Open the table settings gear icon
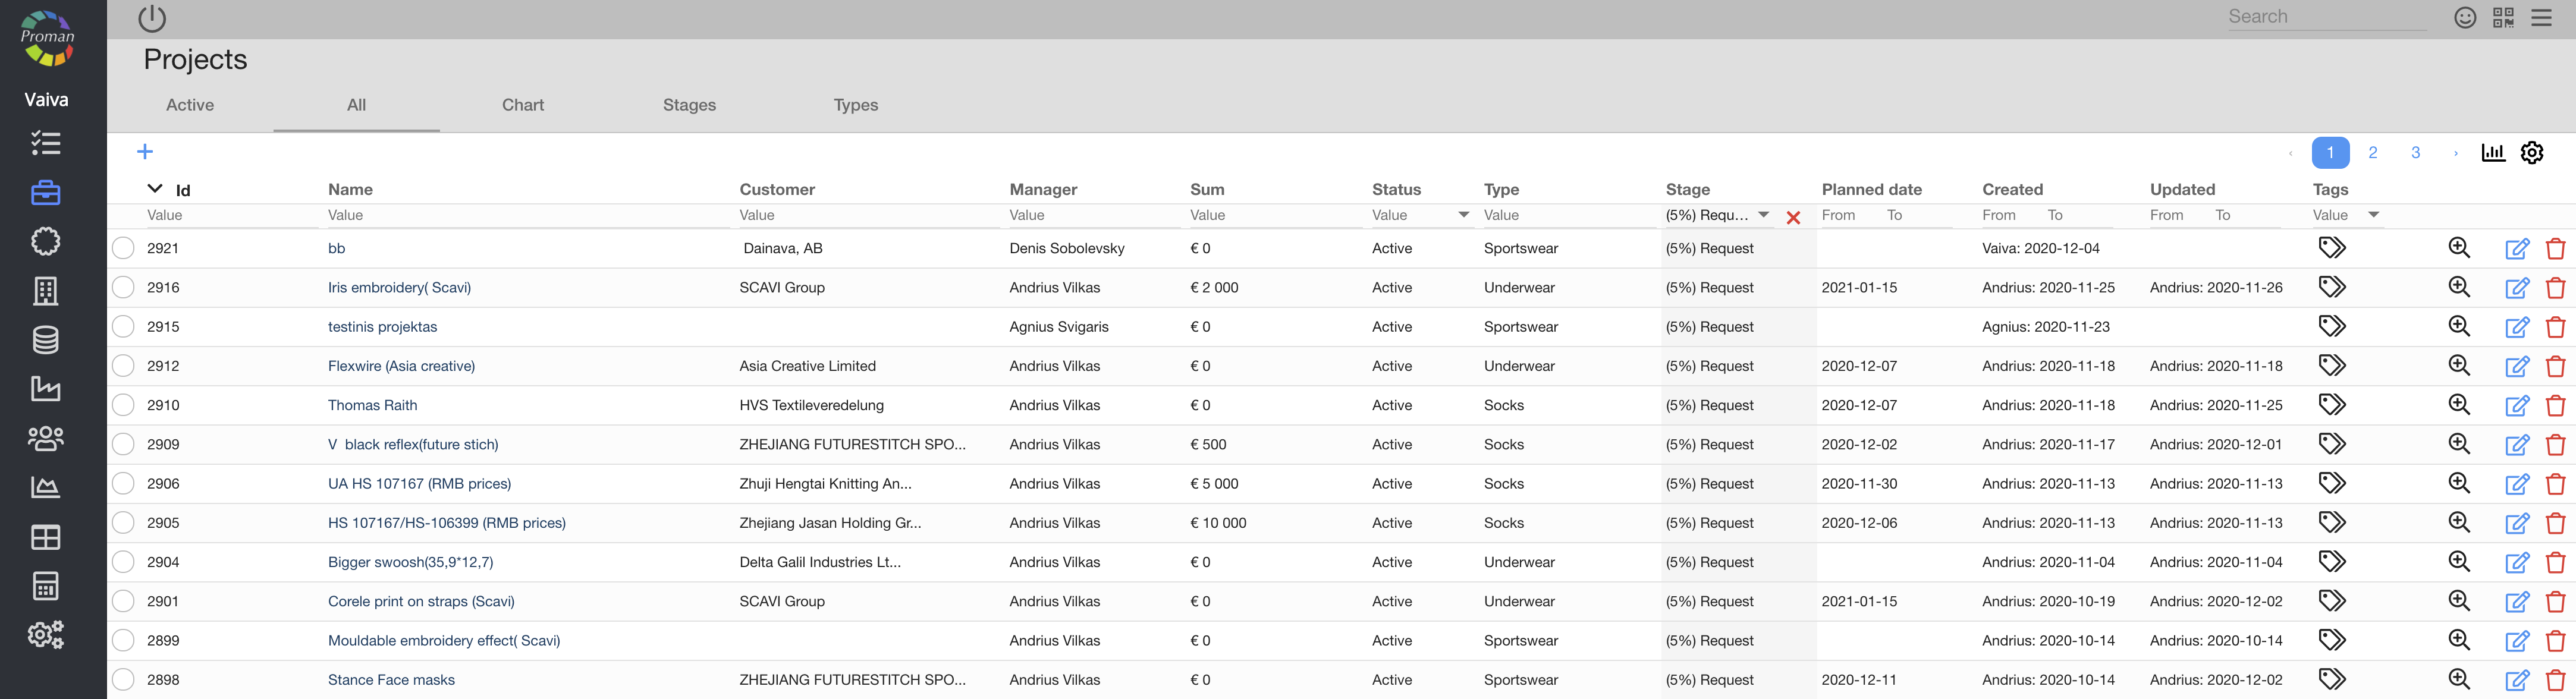This screenshot has width=2576, height=699. click(x=2531, y=153)
